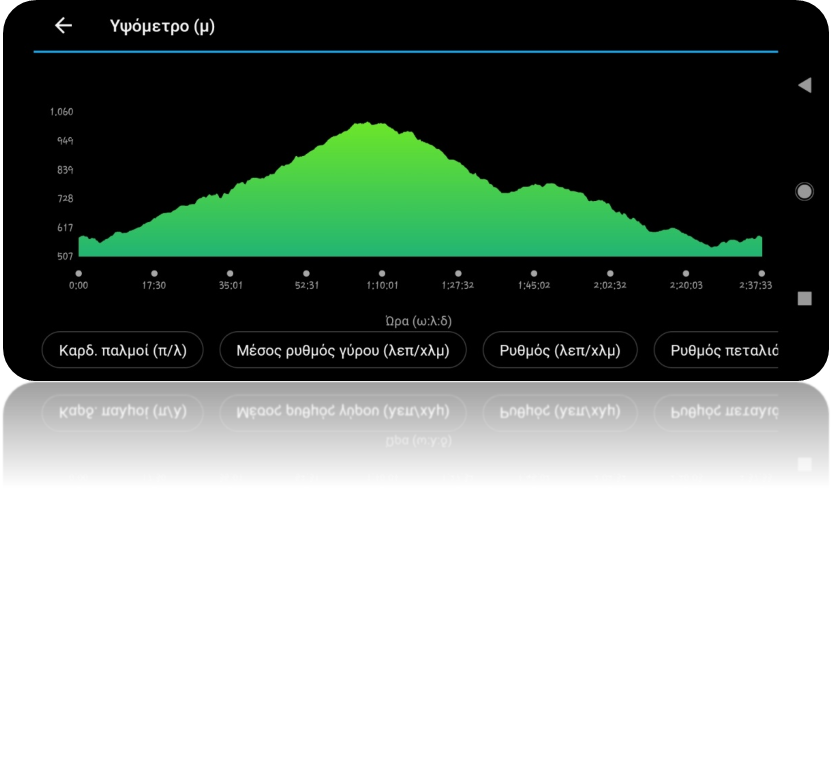Select the 52:31 time axis dot
This screenshot has width=832, height=765.
pos(306,273)
